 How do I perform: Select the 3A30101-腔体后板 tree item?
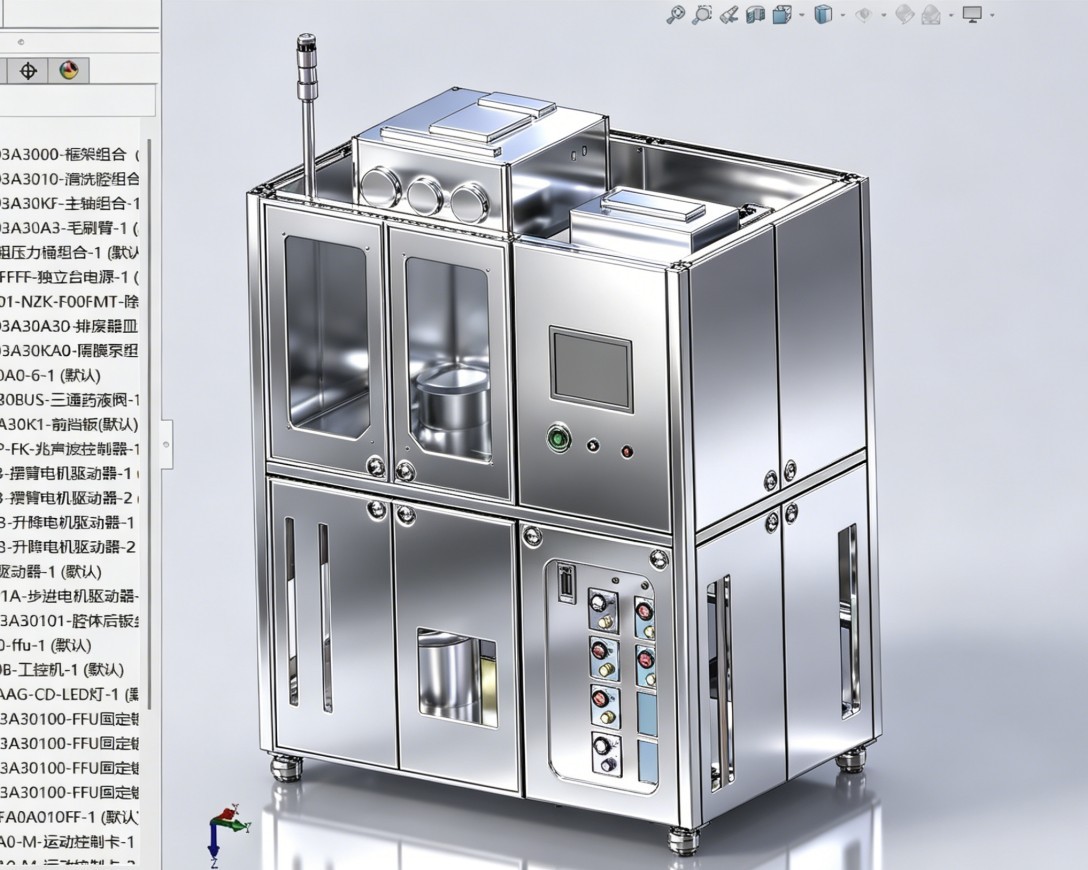pos(69,620)
